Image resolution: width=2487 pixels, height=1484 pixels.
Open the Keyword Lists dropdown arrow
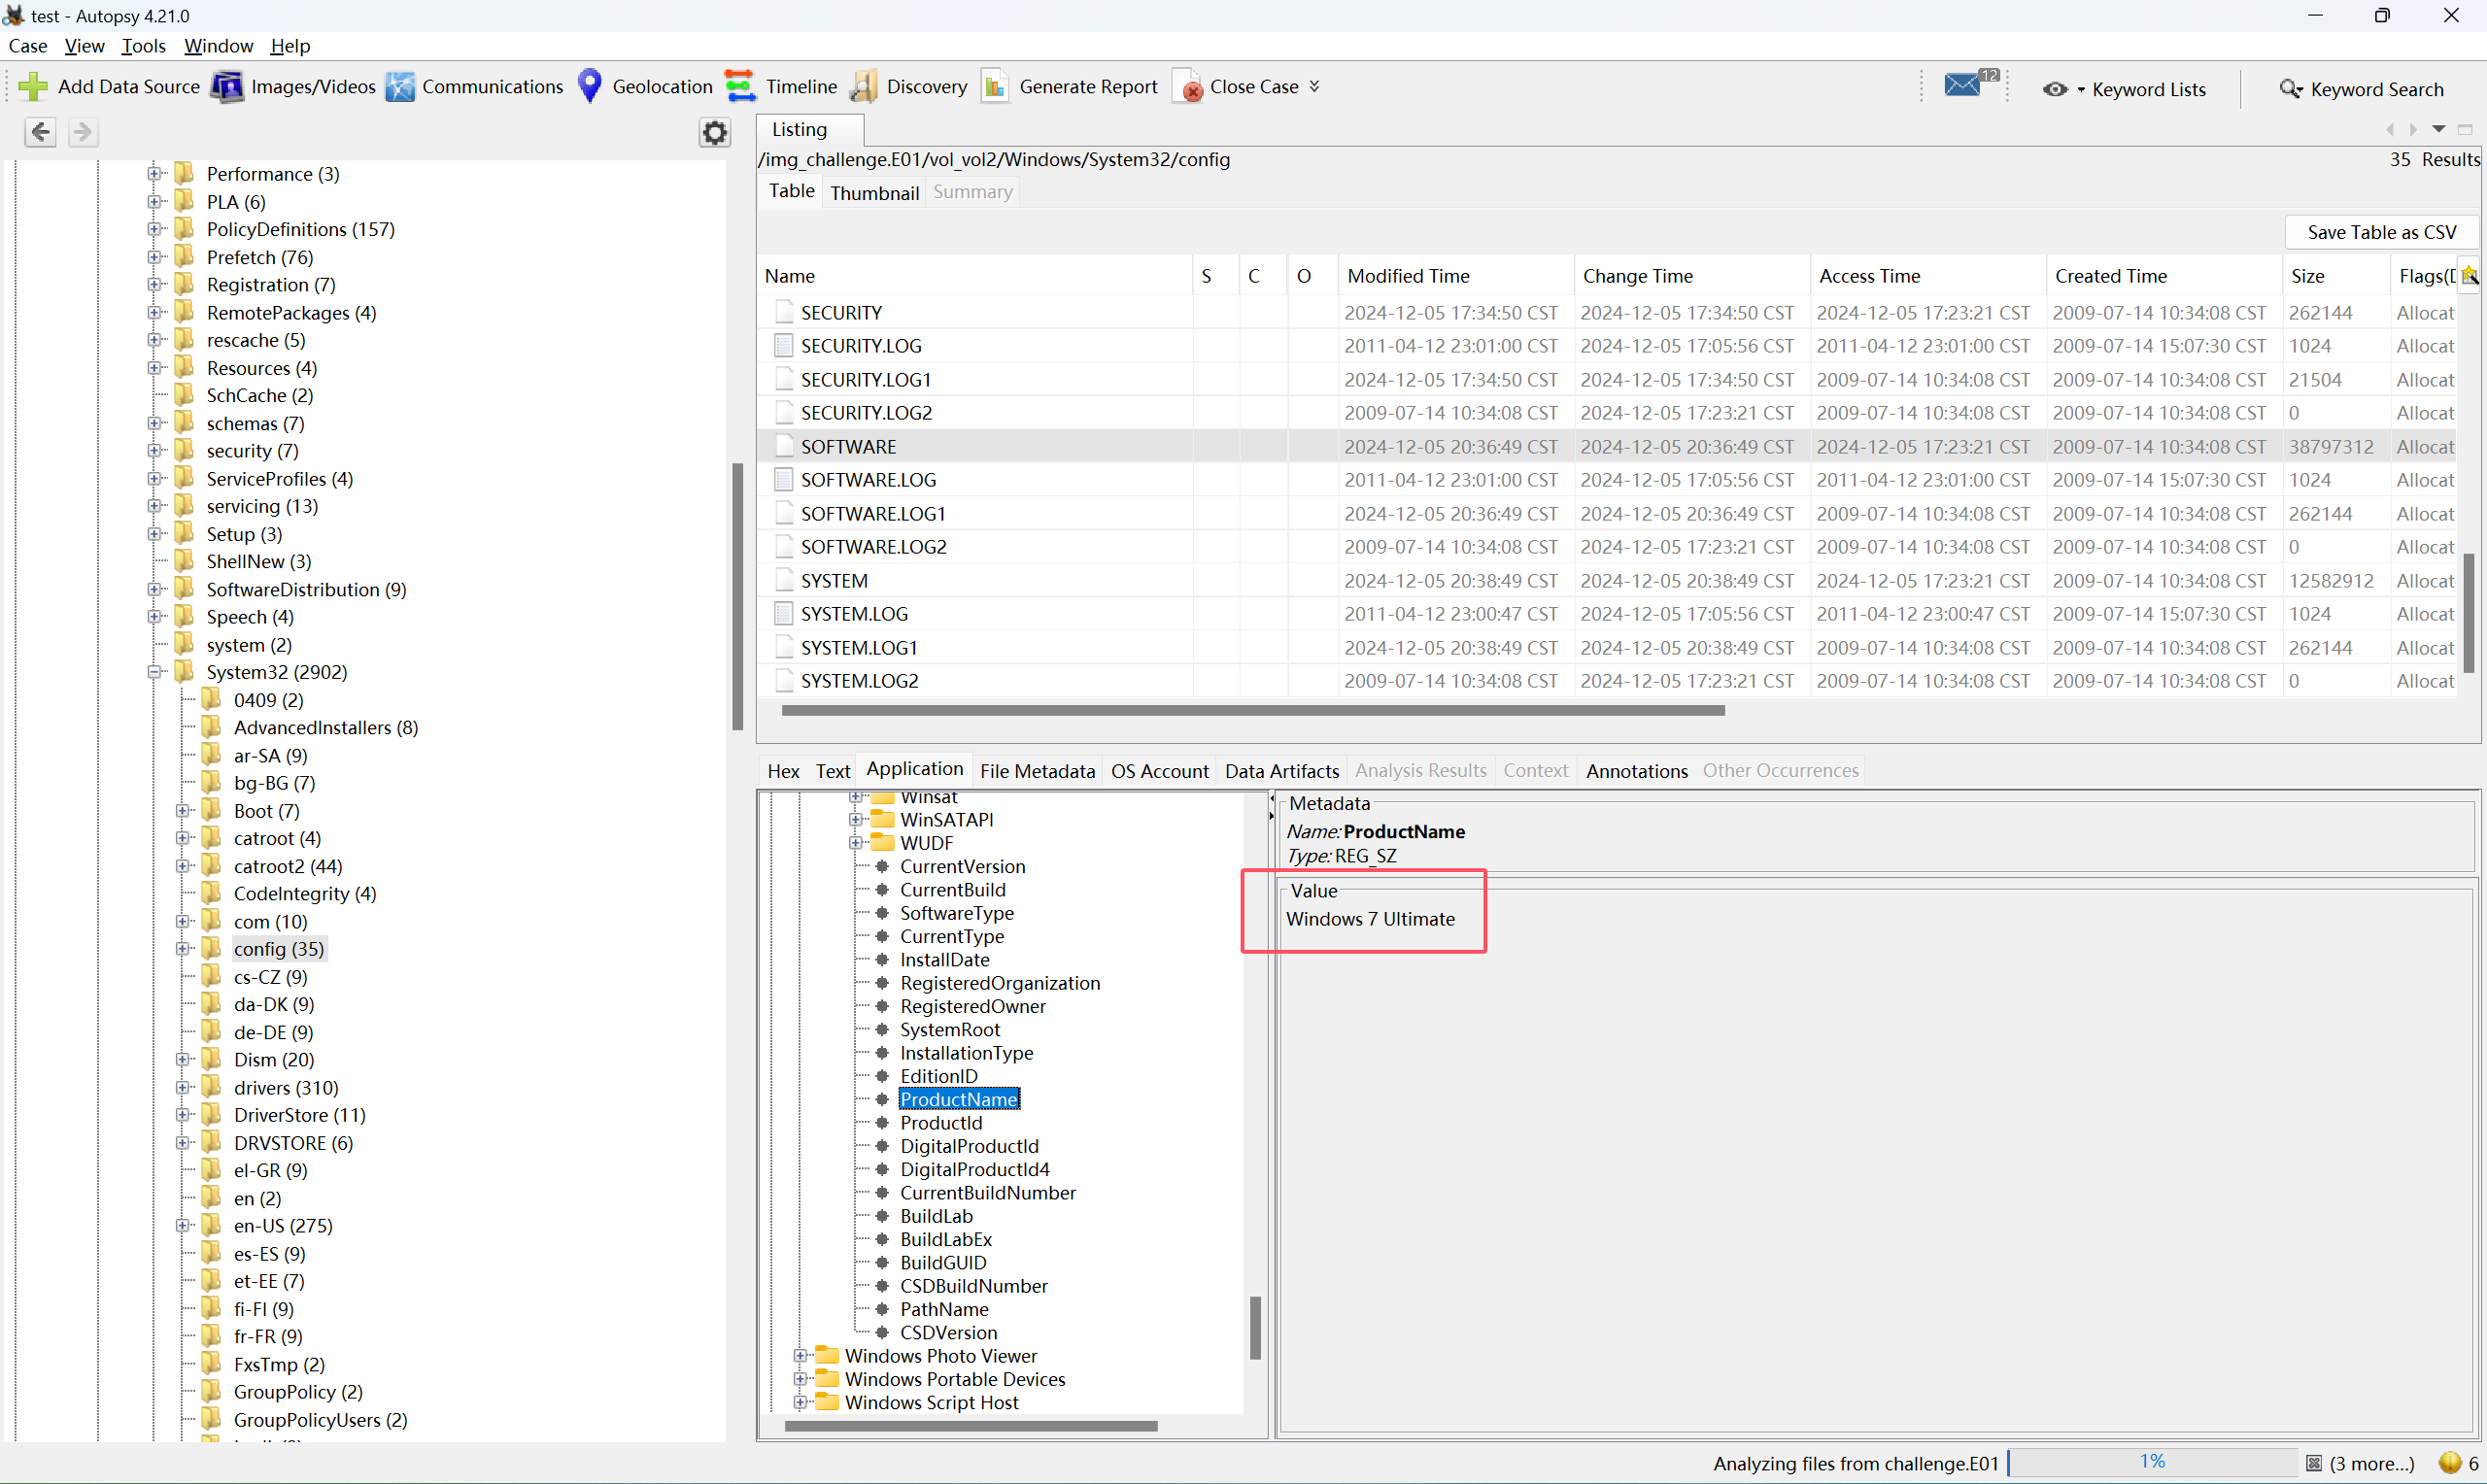point(2081,90)
